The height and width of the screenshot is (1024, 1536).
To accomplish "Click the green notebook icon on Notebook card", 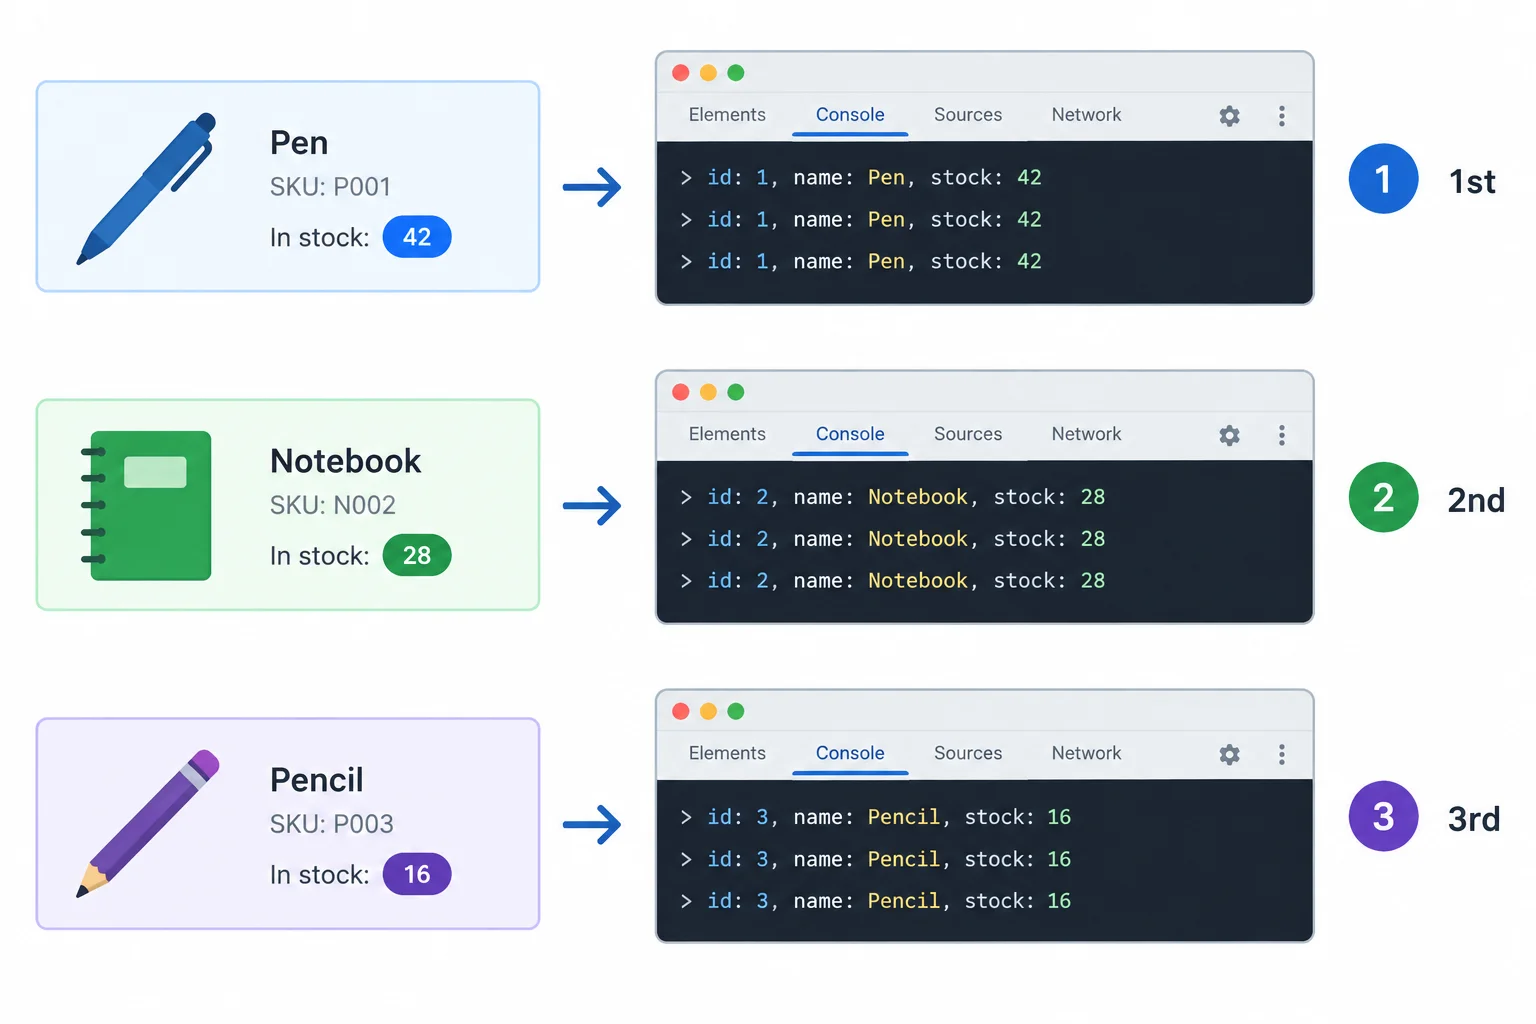I will [147, 505].
